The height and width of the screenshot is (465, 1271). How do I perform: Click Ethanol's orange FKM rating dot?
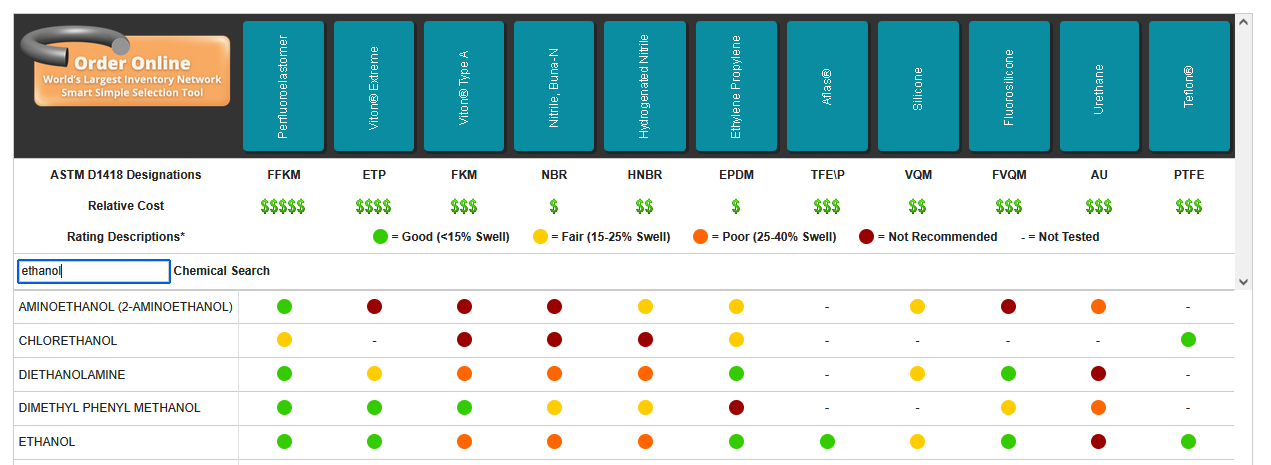[464, 441]
